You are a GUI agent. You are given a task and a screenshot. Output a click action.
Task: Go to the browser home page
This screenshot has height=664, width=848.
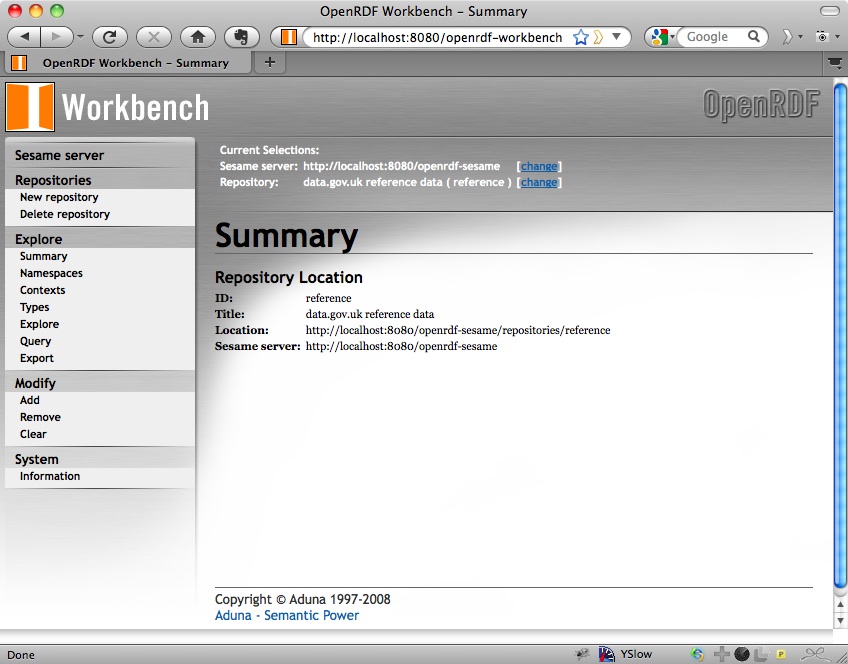pos(198,37)
